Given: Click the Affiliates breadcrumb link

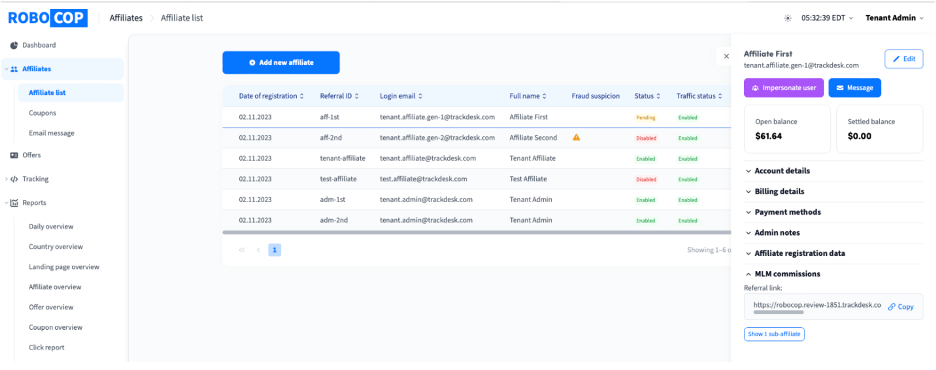Looking at the screenshot, I should pyautogui.click(x=126, y=18).
